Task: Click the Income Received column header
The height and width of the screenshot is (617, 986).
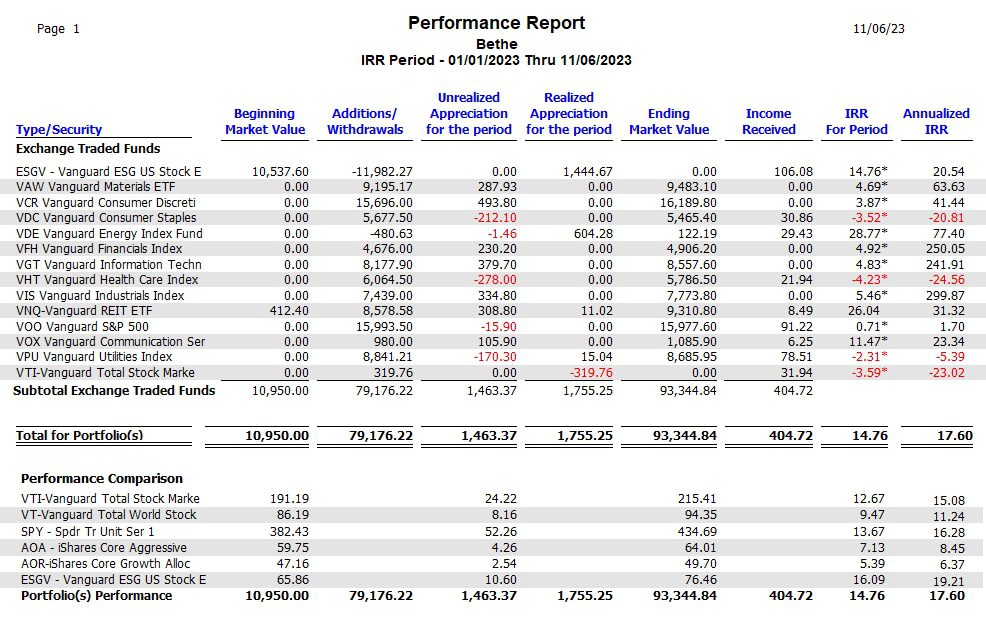Action: click(768, 121)
